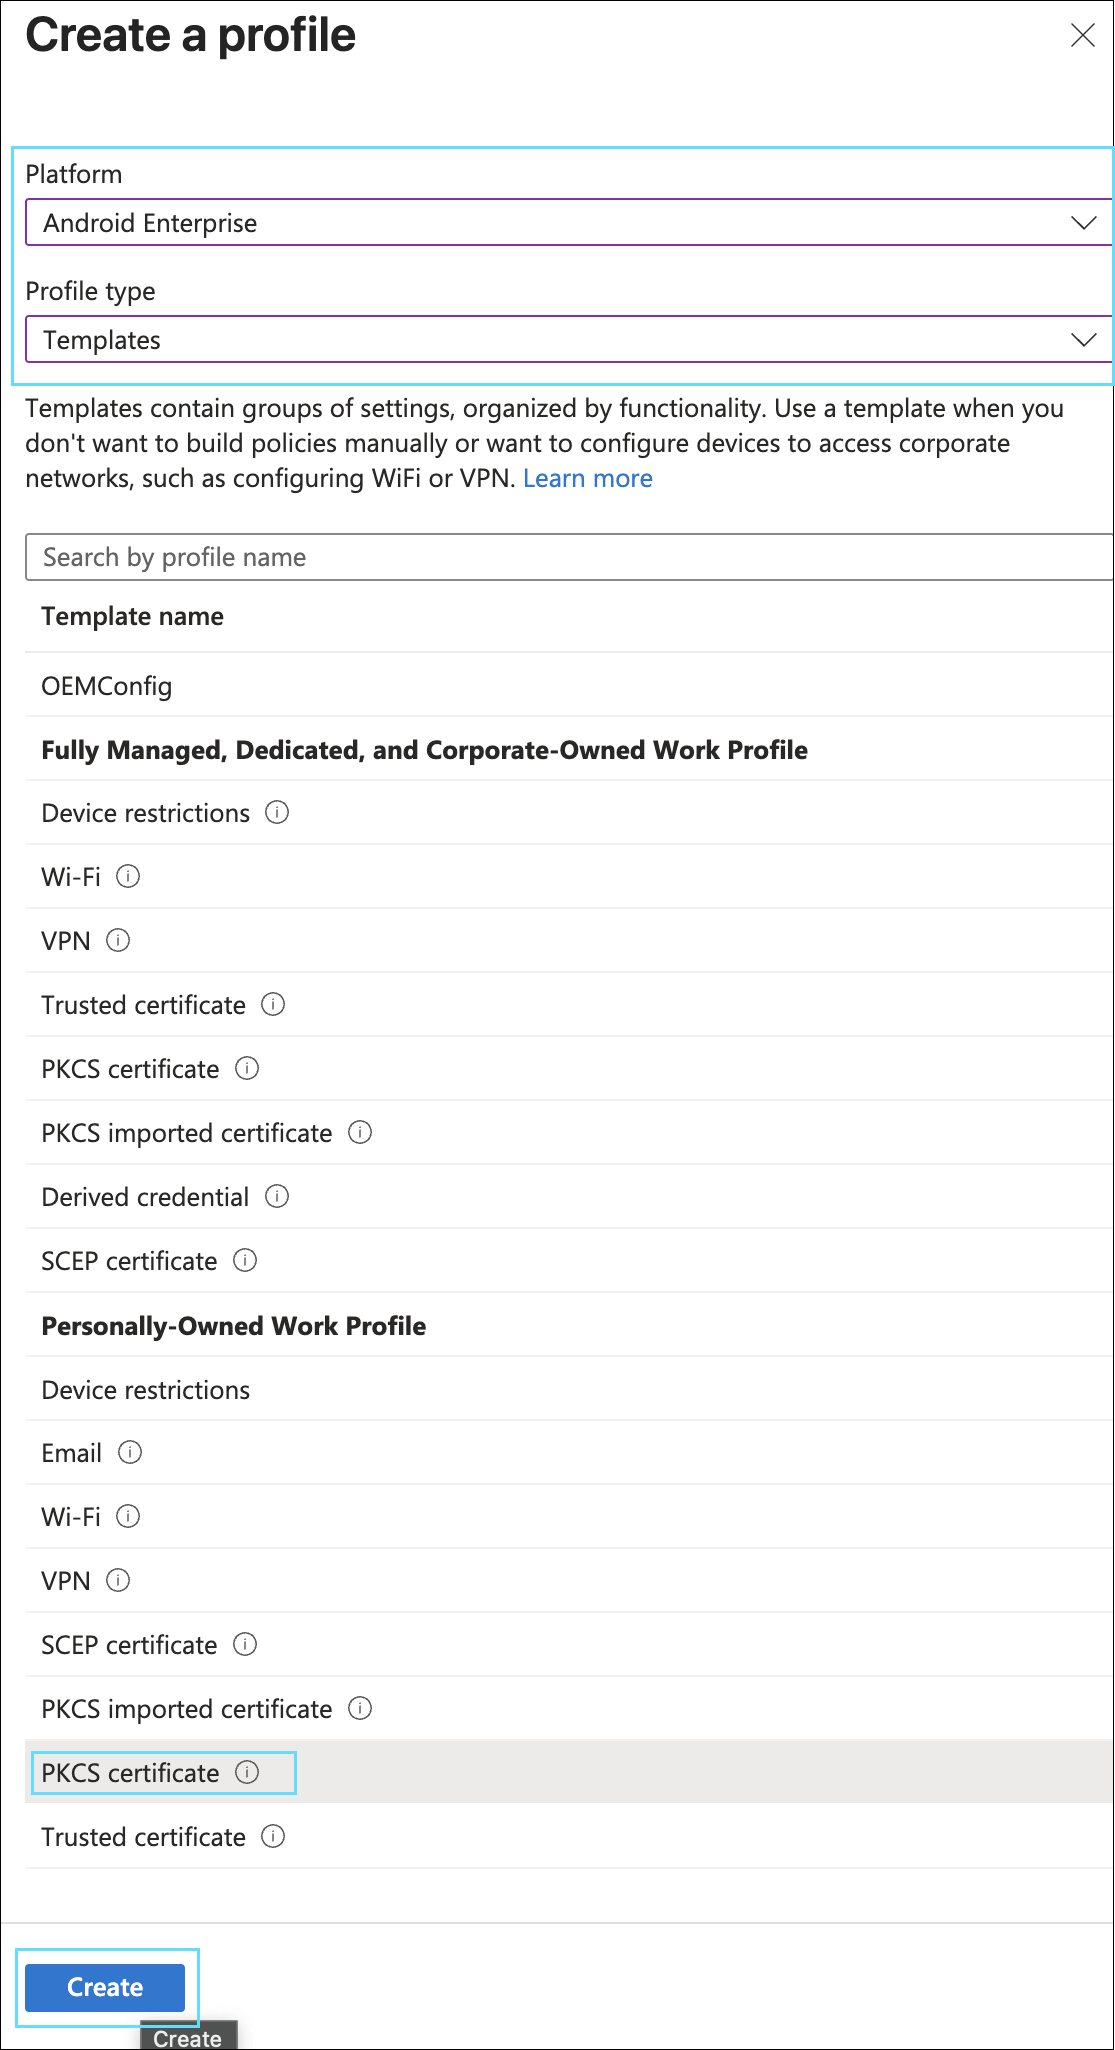Click info icon next to Fully Managed SCEP certificate
1115x2050 pixels.
(x=245, y=1260)
